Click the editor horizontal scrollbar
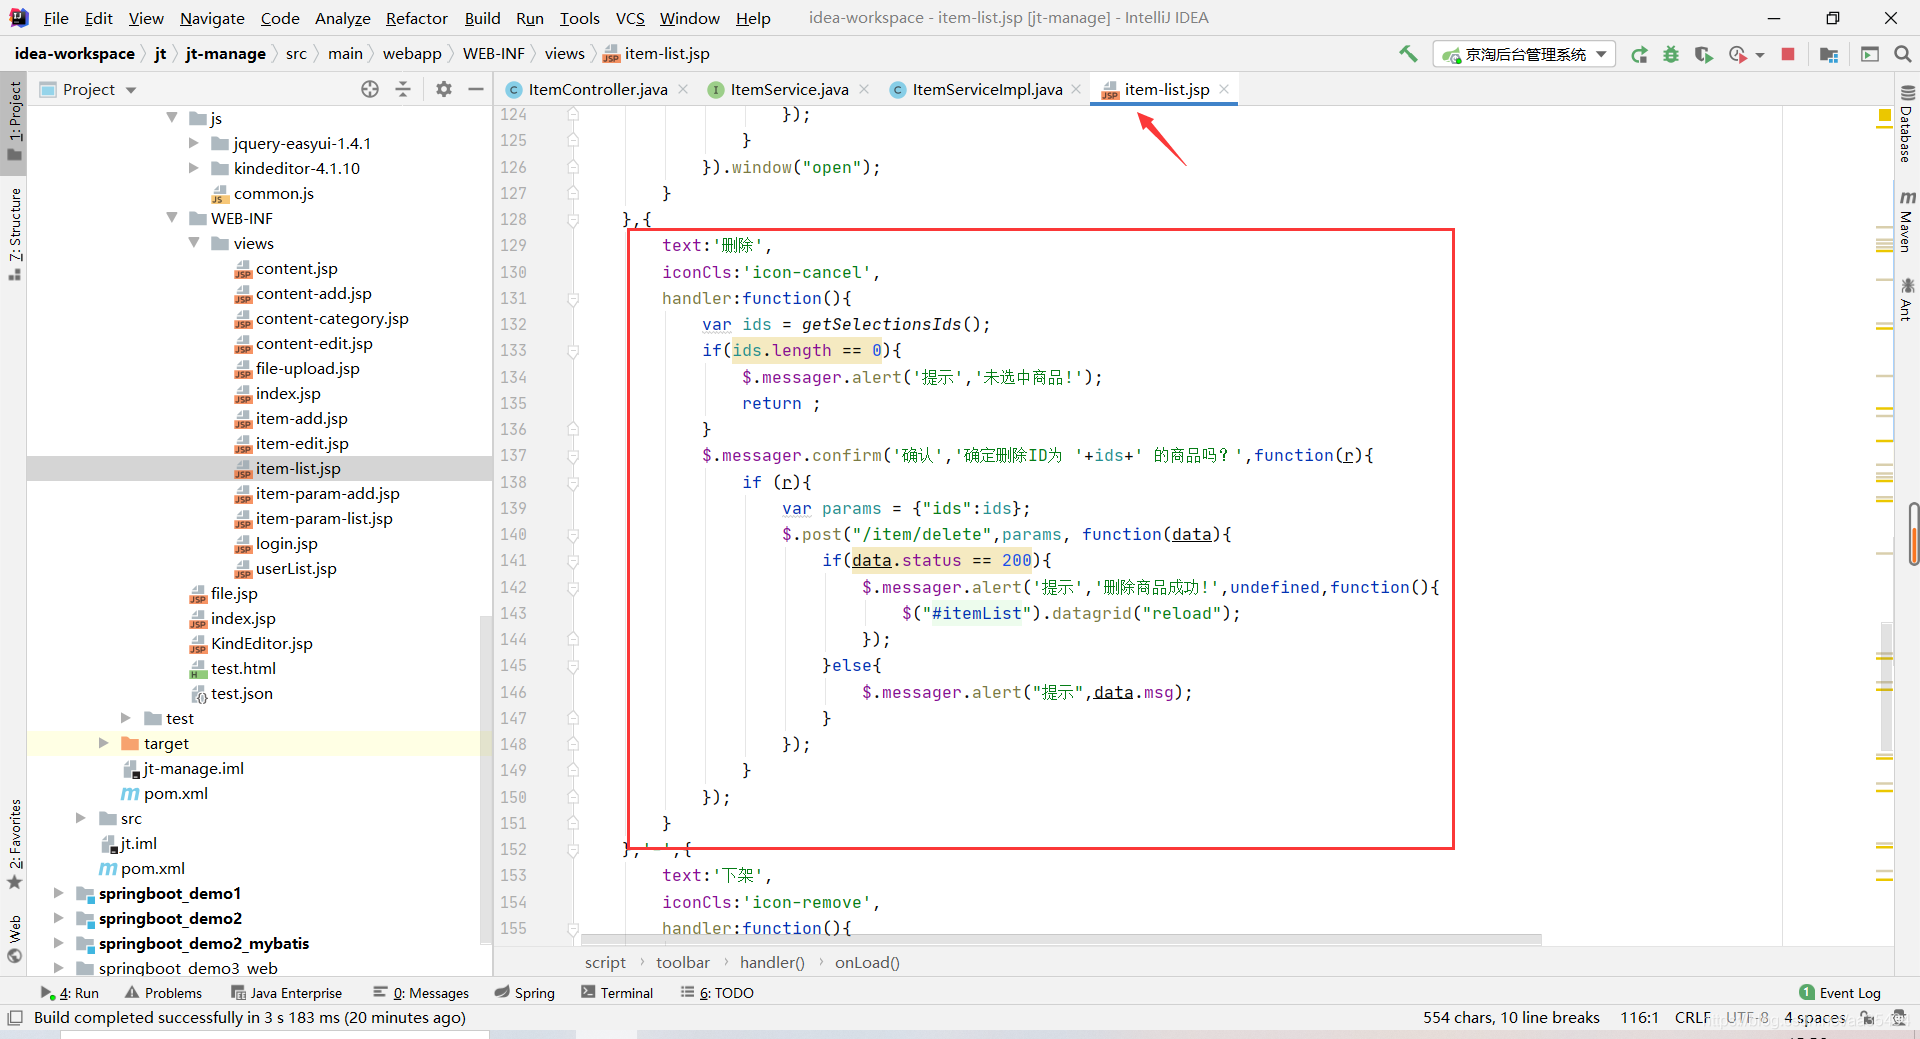This screenshot has width=1920, height=1039. (1060, 939)
